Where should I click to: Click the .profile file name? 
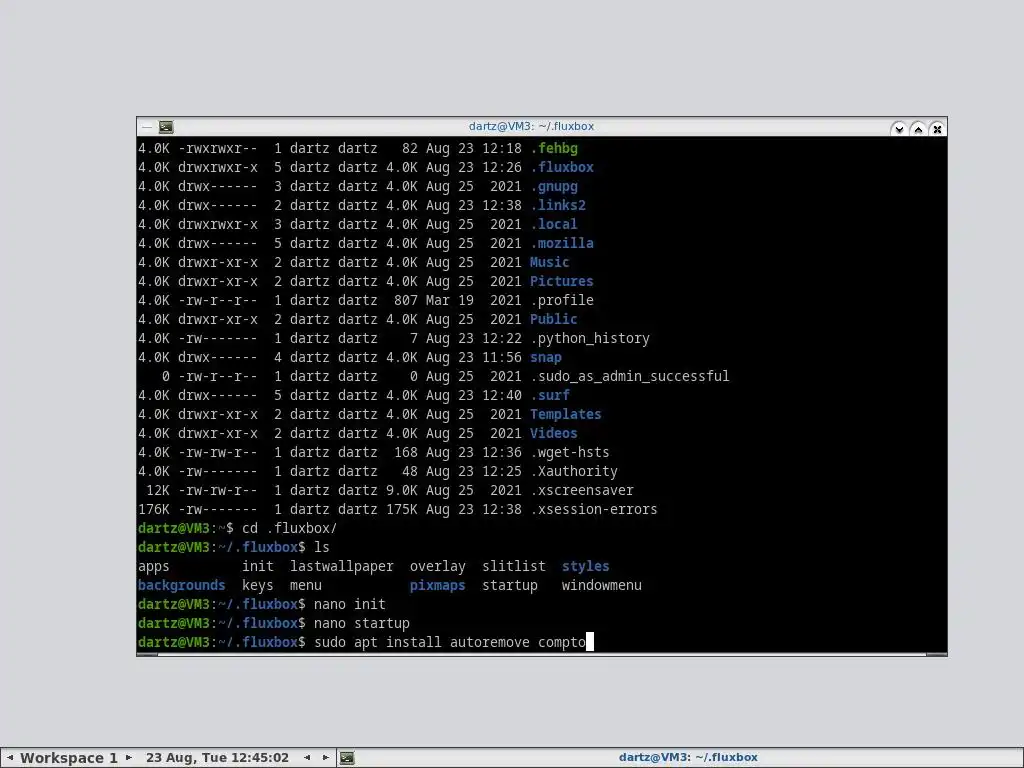pyautogui.click(x=562, y=300)
